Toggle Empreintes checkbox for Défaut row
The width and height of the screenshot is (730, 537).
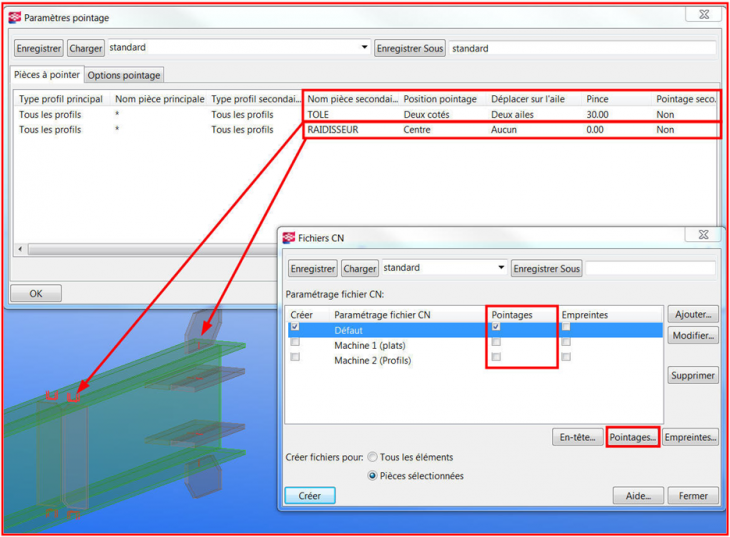(x=566, y=327)
